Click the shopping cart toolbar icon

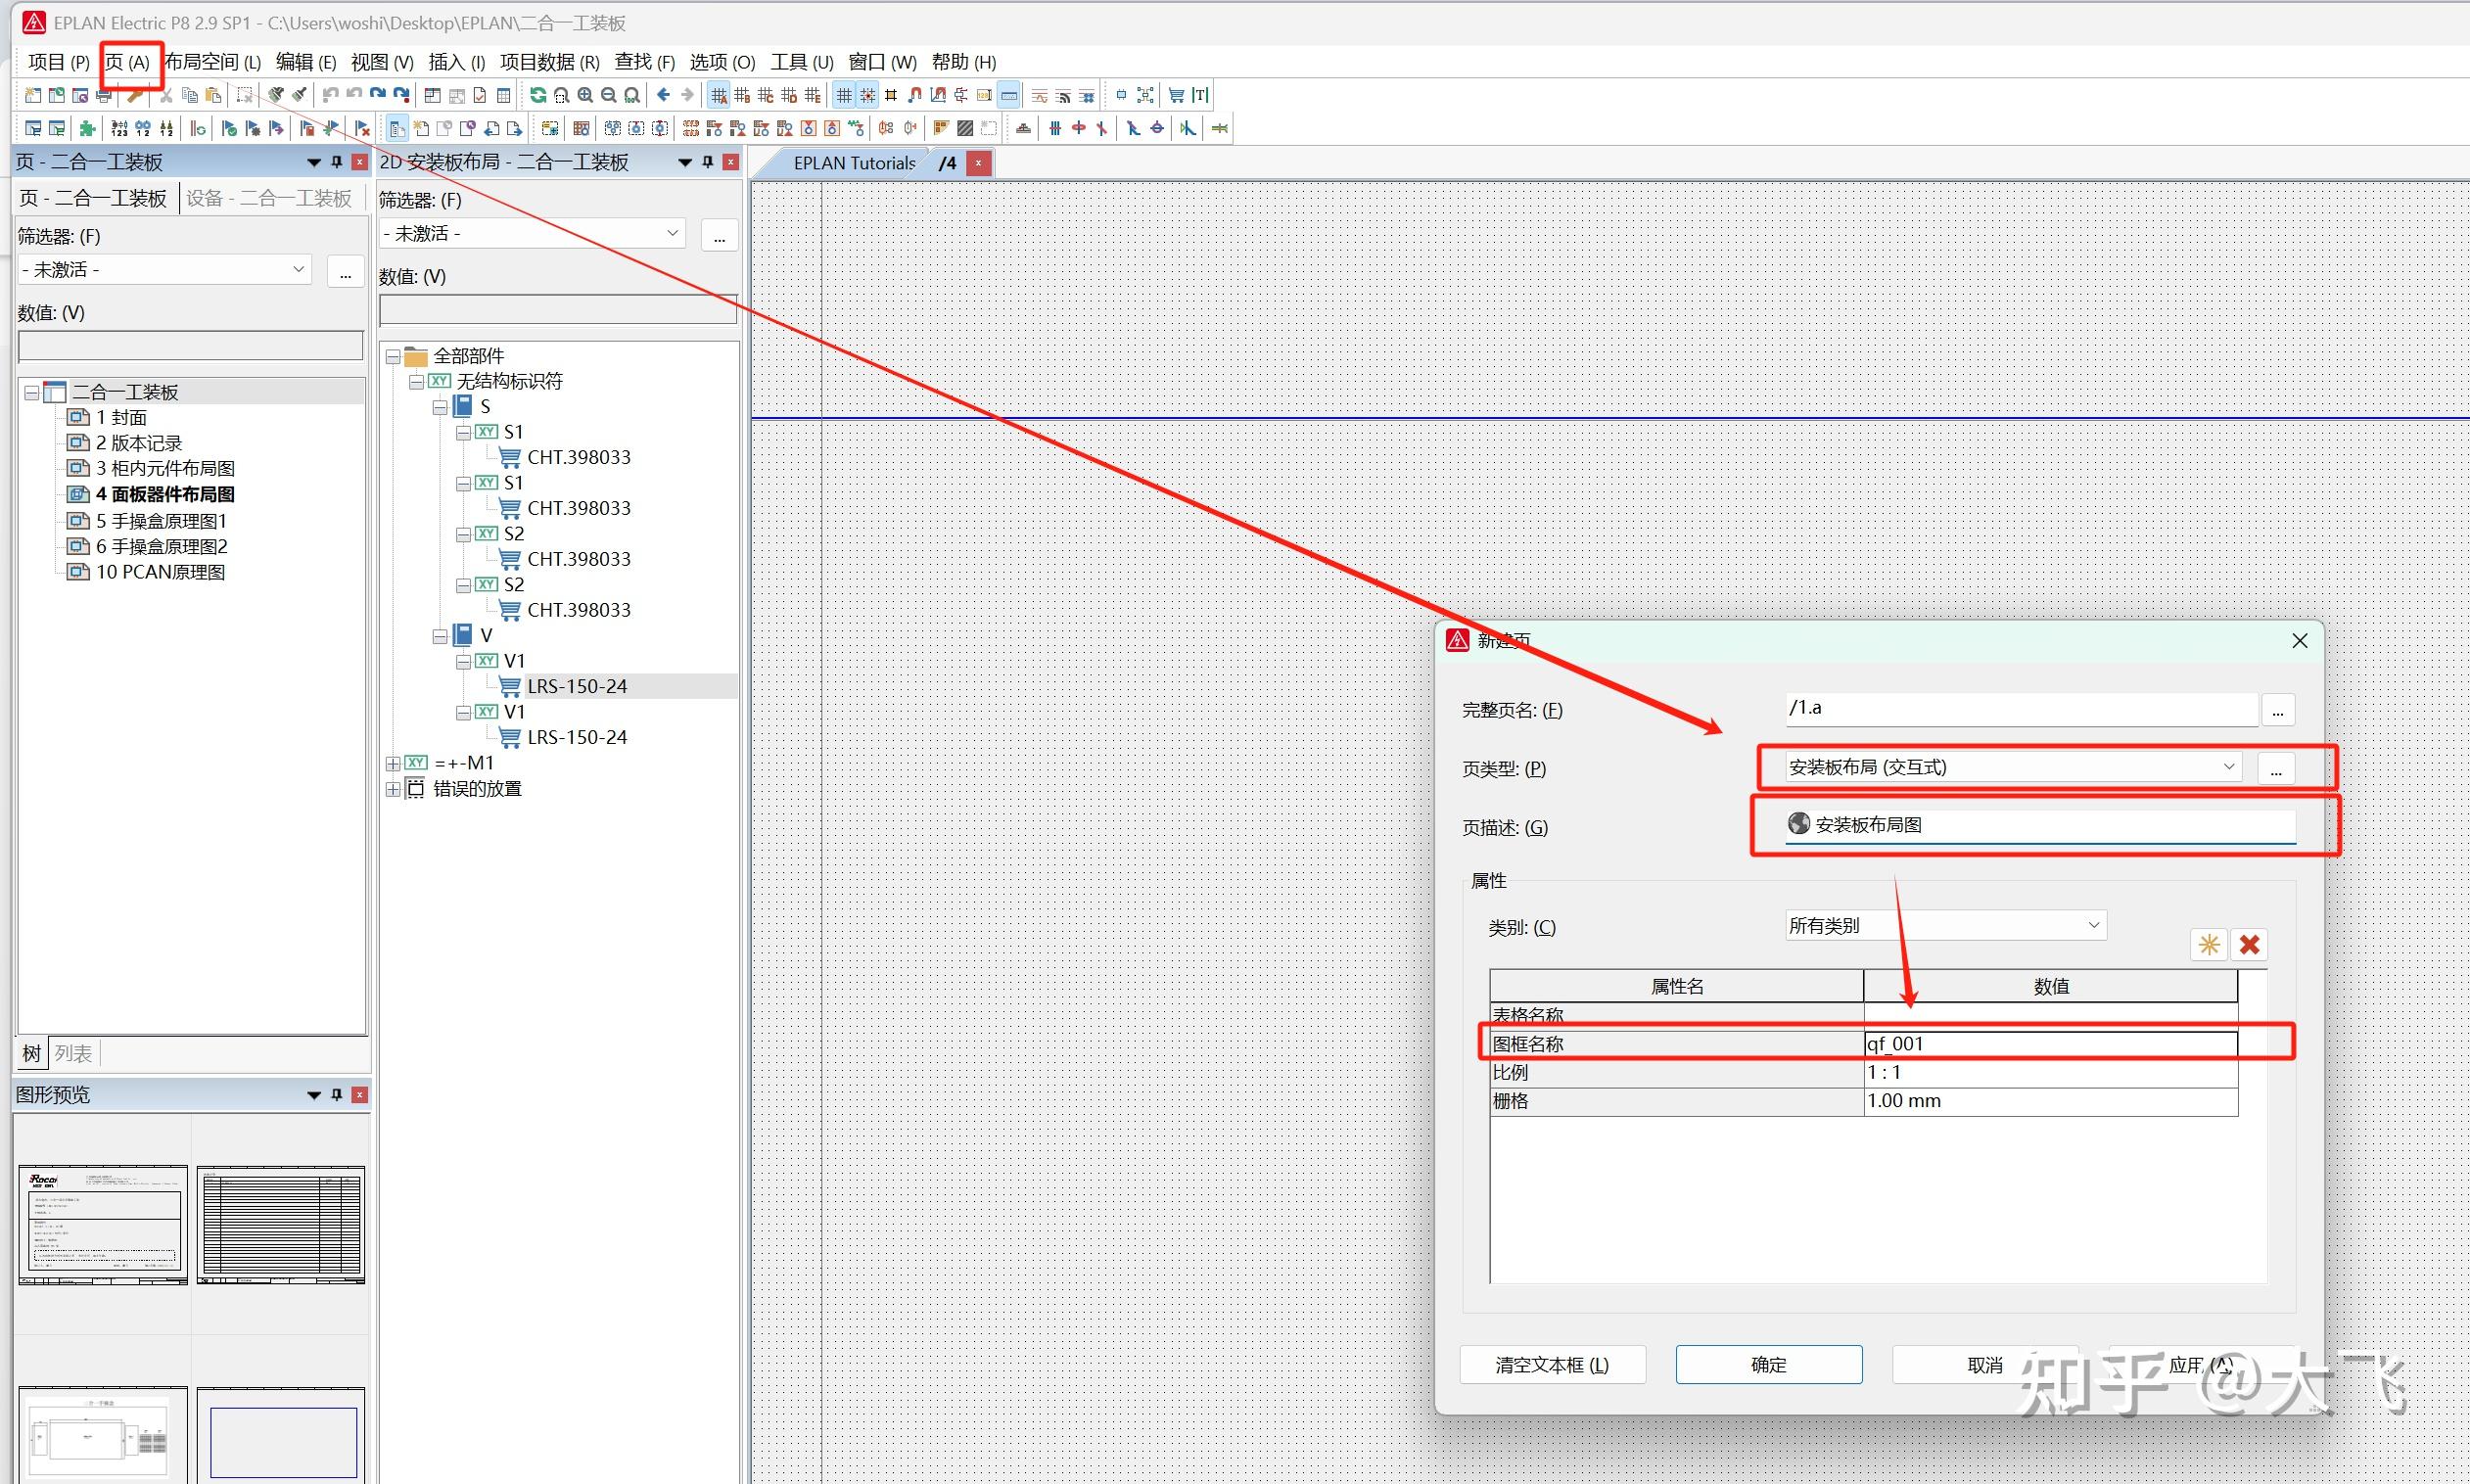tap(1177, 95)
